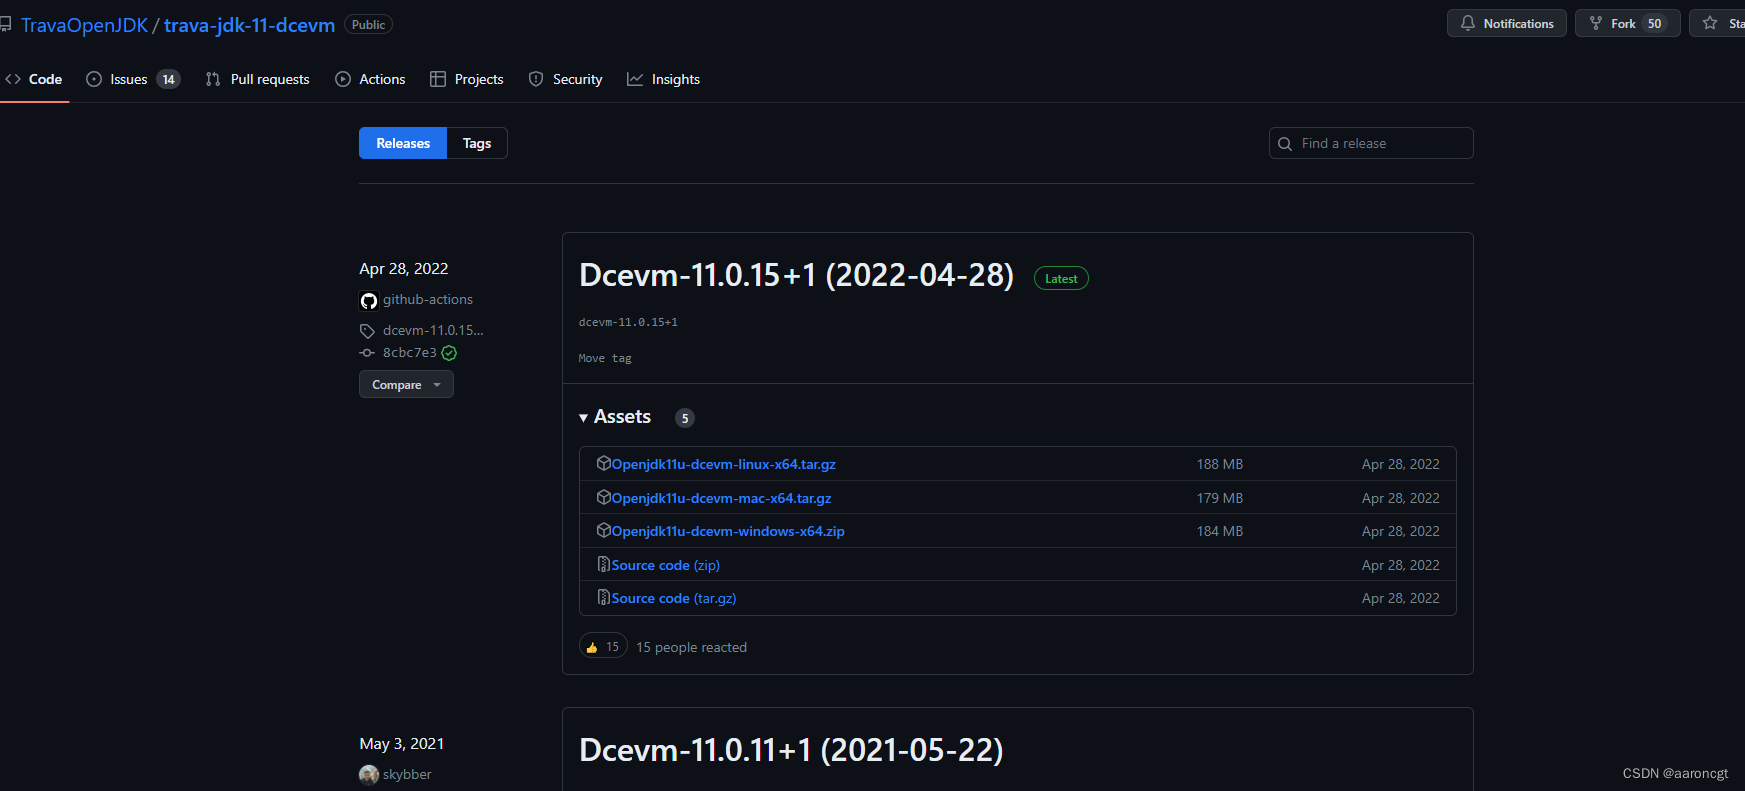Click the 188 MB size value
The width and height of the screenshot is (1745, 791).
tap(1220, 464)
